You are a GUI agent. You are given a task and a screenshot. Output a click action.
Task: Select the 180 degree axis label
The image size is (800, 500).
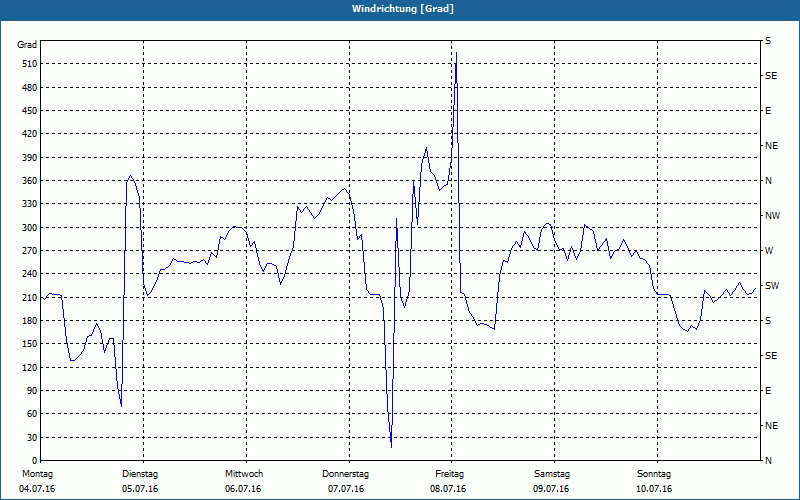pos(30,321)
